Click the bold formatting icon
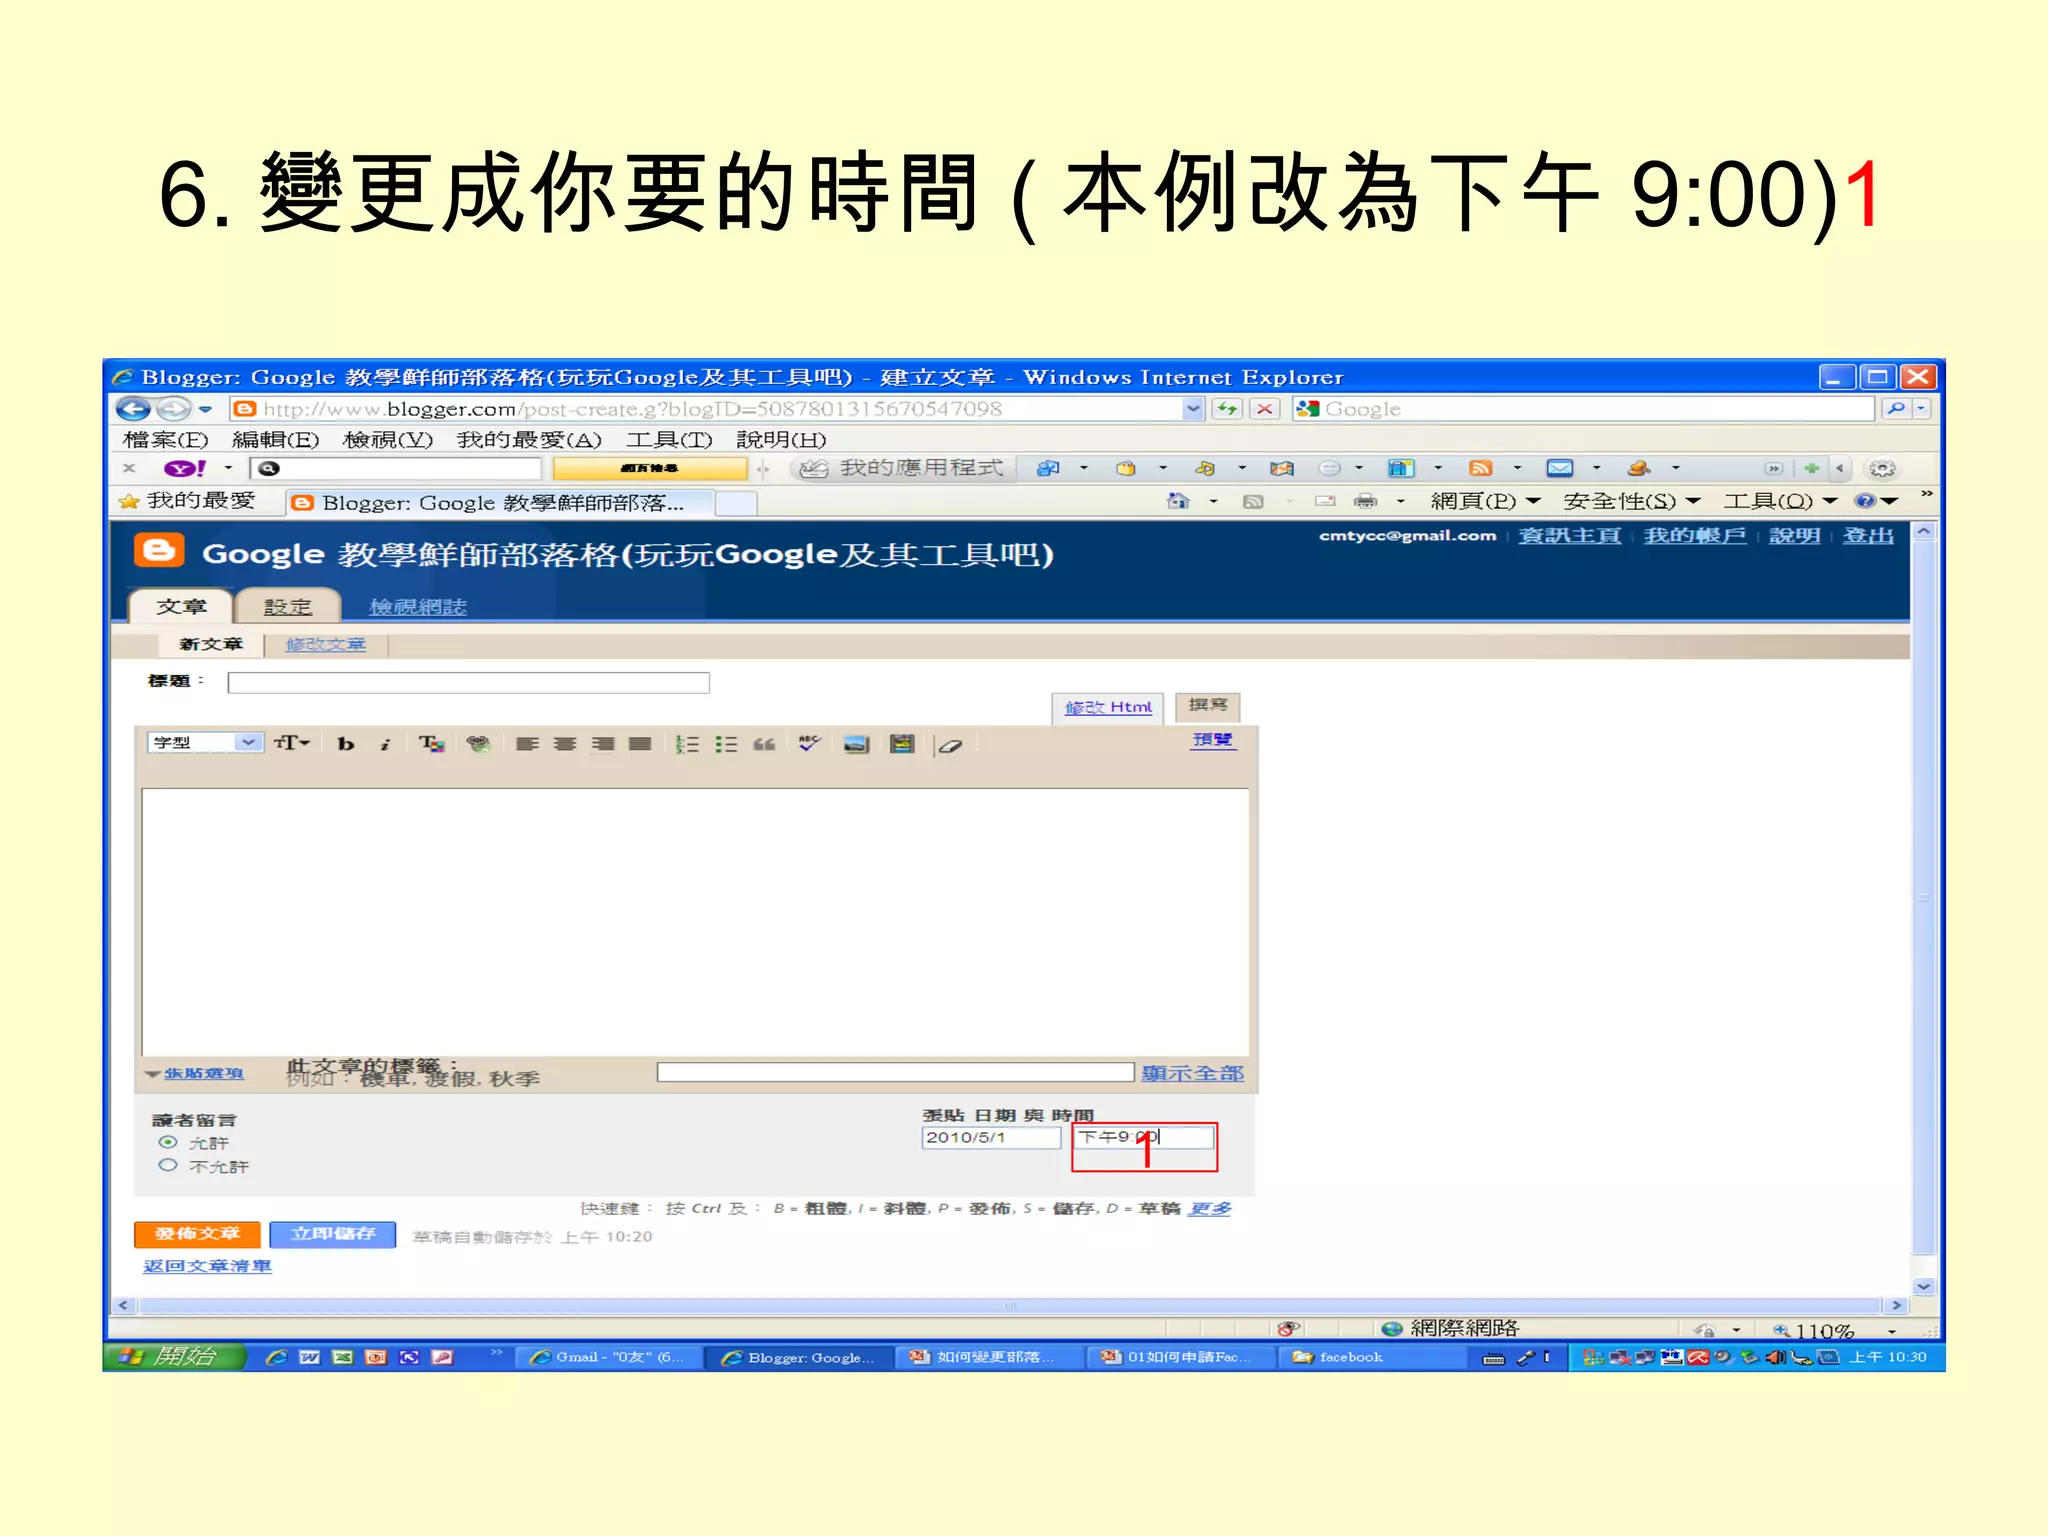 346,743
